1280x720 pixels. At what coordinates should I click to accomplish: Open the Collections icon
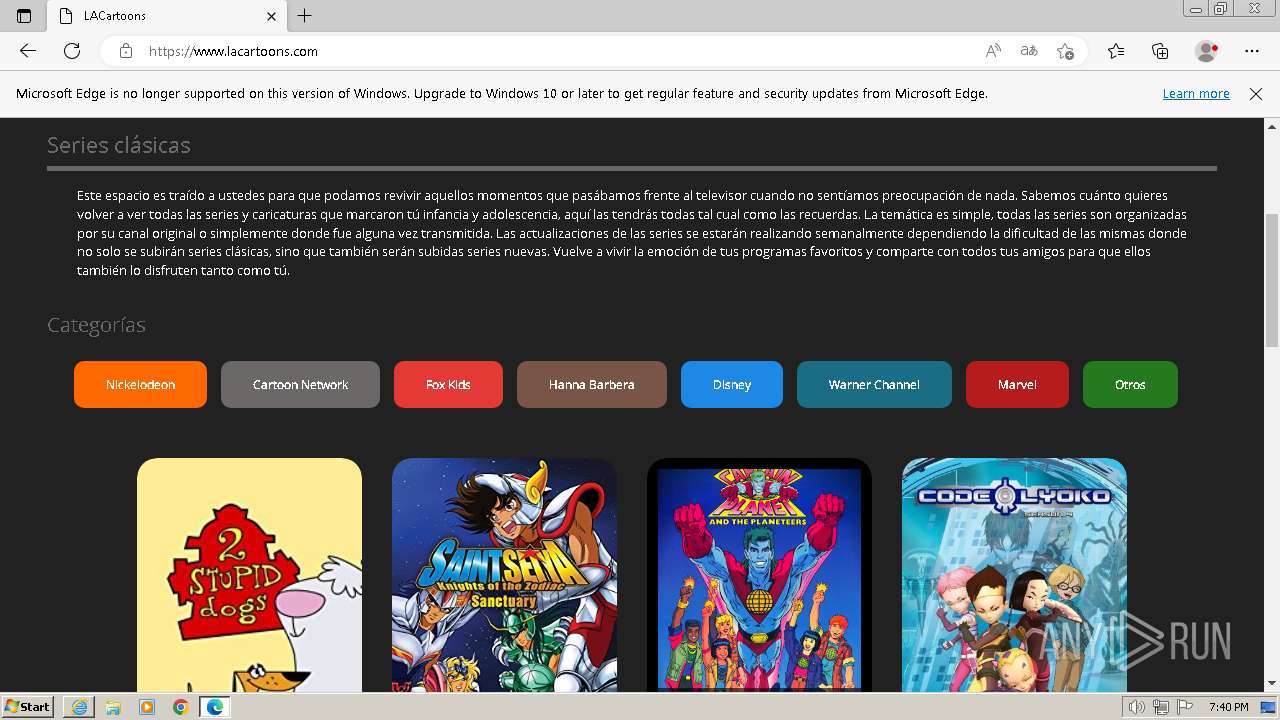tap(1160, 51)
